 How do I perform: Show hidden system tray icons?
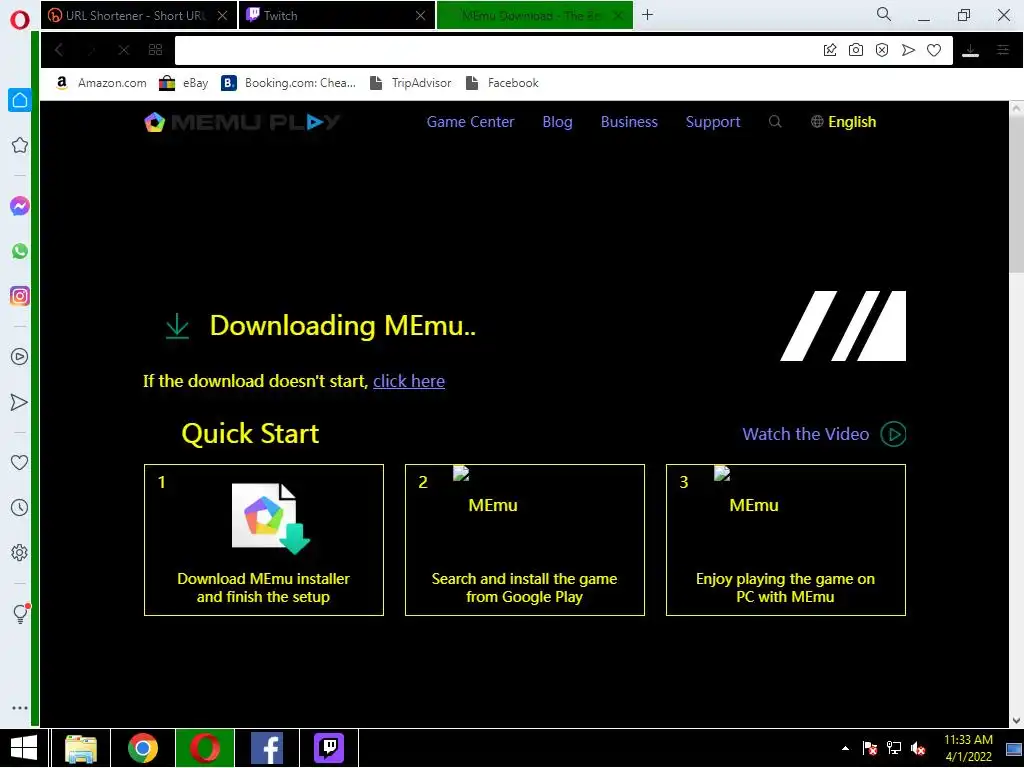(x=845, y=748)
